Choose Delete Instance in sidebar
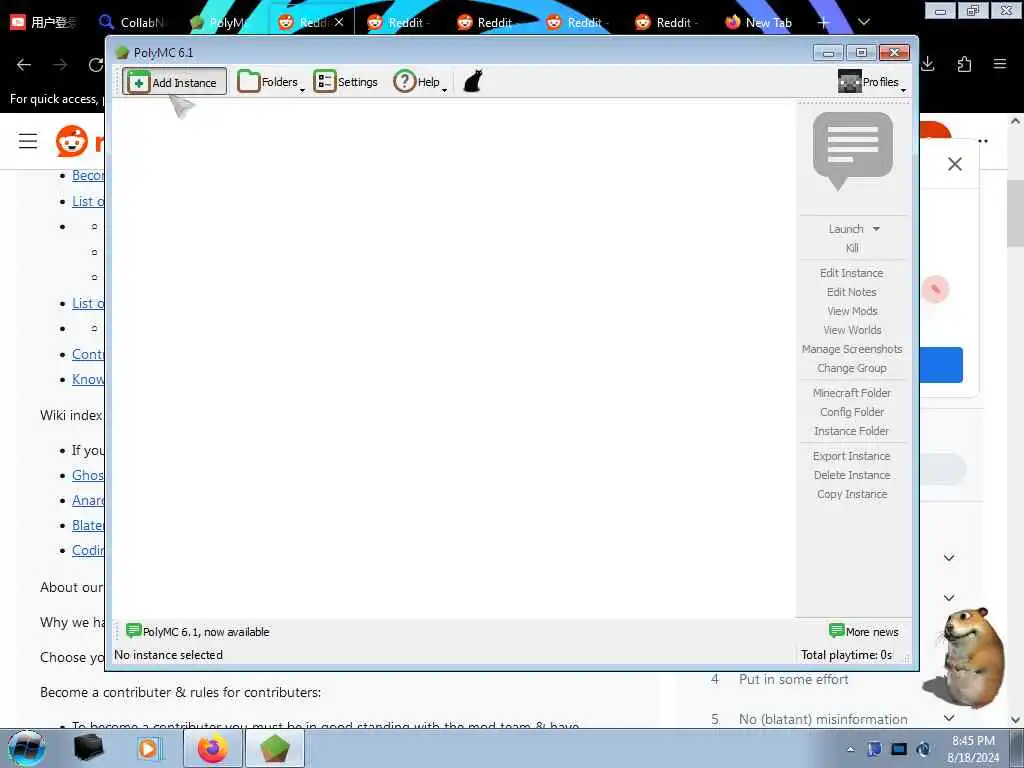Image resolution: width=1024 pixels, height=768 pixels. tap(852, 475)
